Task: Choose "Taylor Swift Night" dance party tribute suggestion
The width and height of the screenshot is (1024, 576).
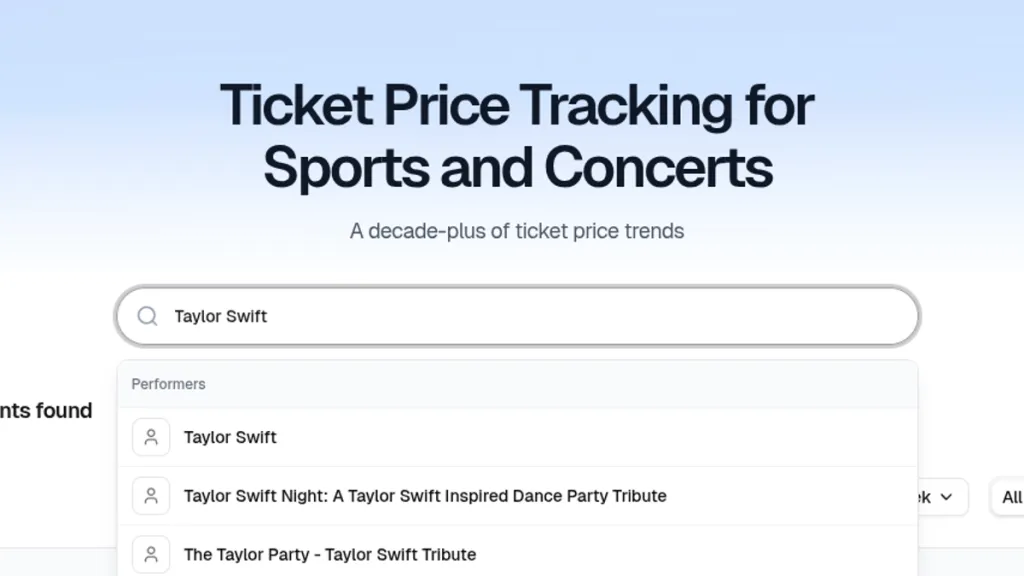Action: [x=425, y=496]
